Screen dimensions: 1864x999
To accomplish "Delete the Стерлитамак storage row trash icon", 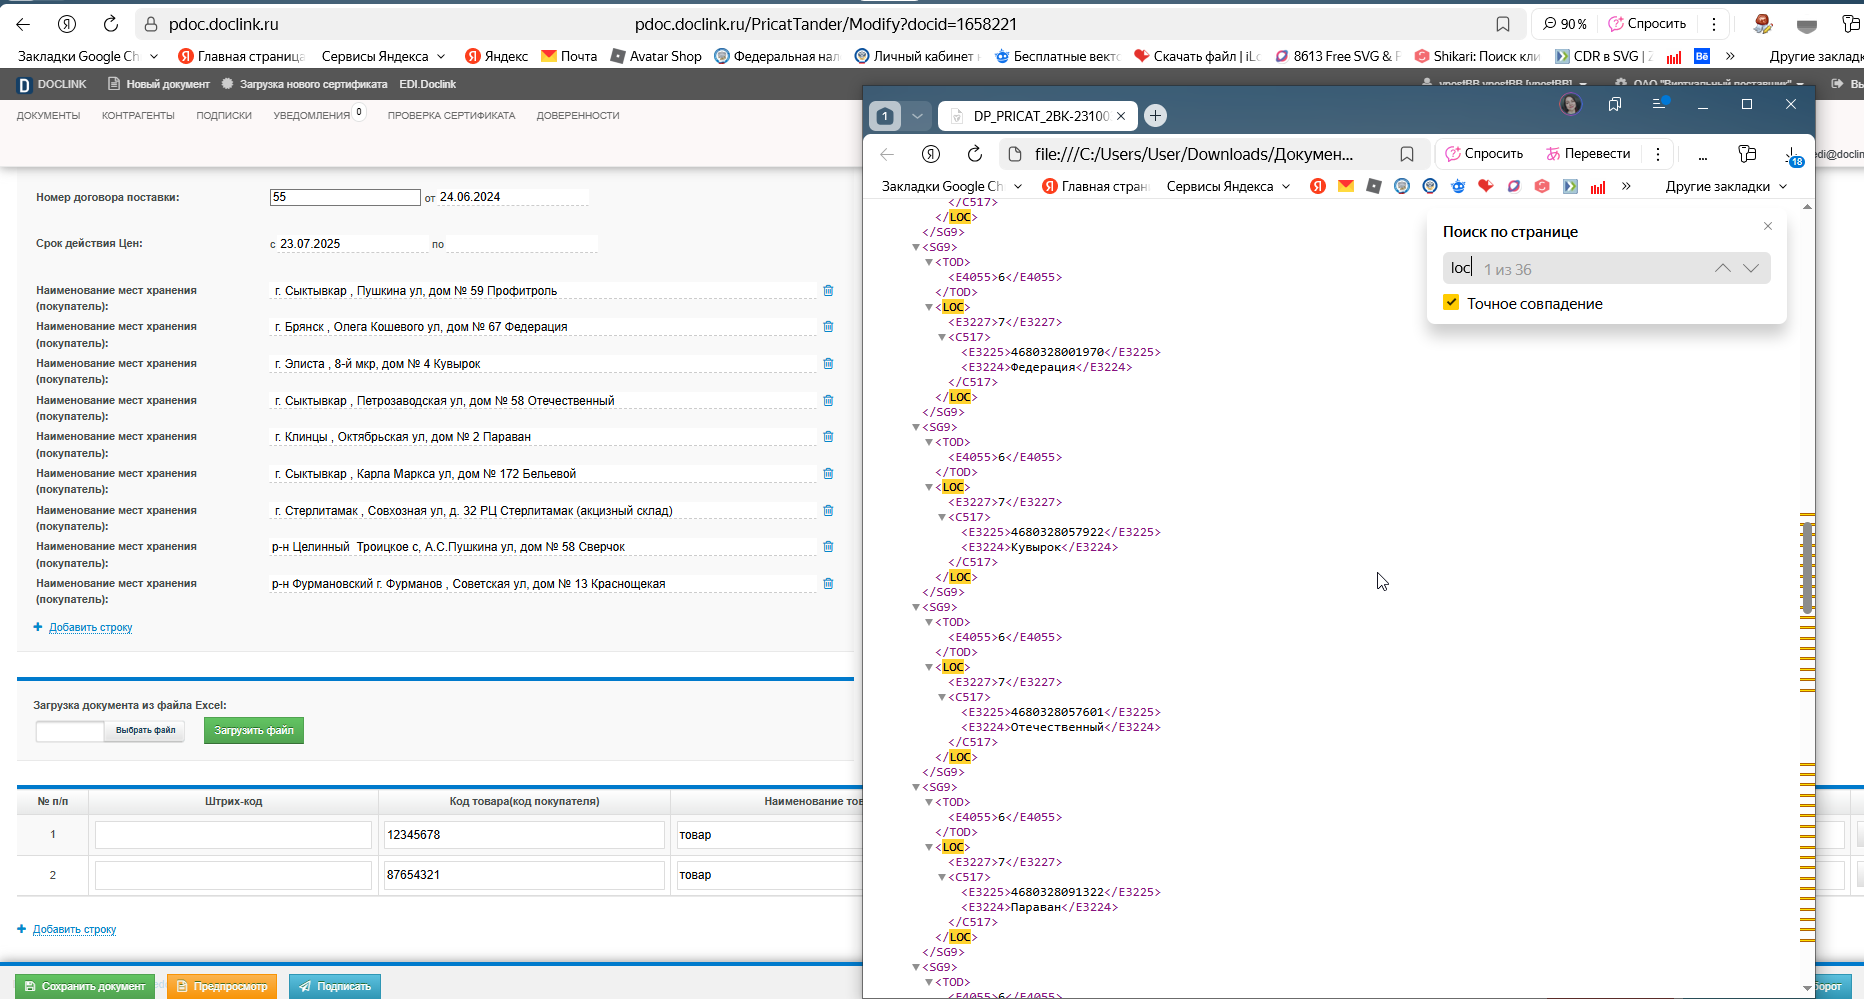I will pyautogui.click(x=828, y=511).
